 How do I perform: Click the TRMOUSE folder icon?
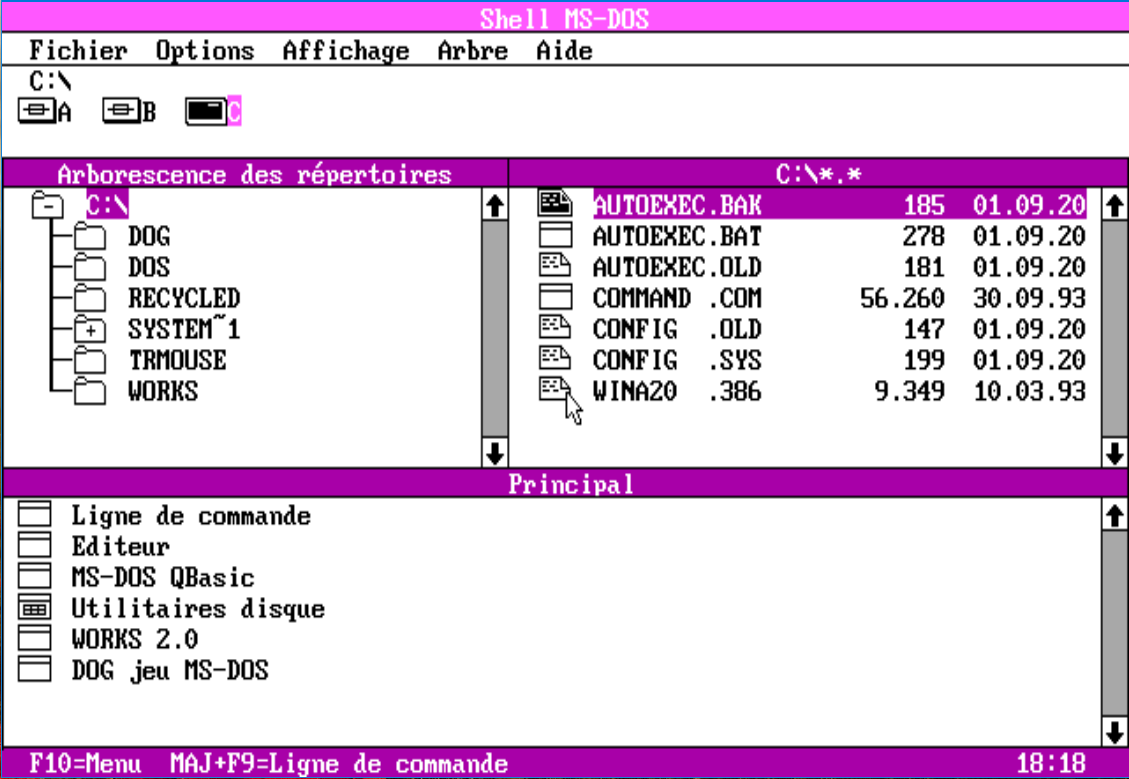(90, 360)
